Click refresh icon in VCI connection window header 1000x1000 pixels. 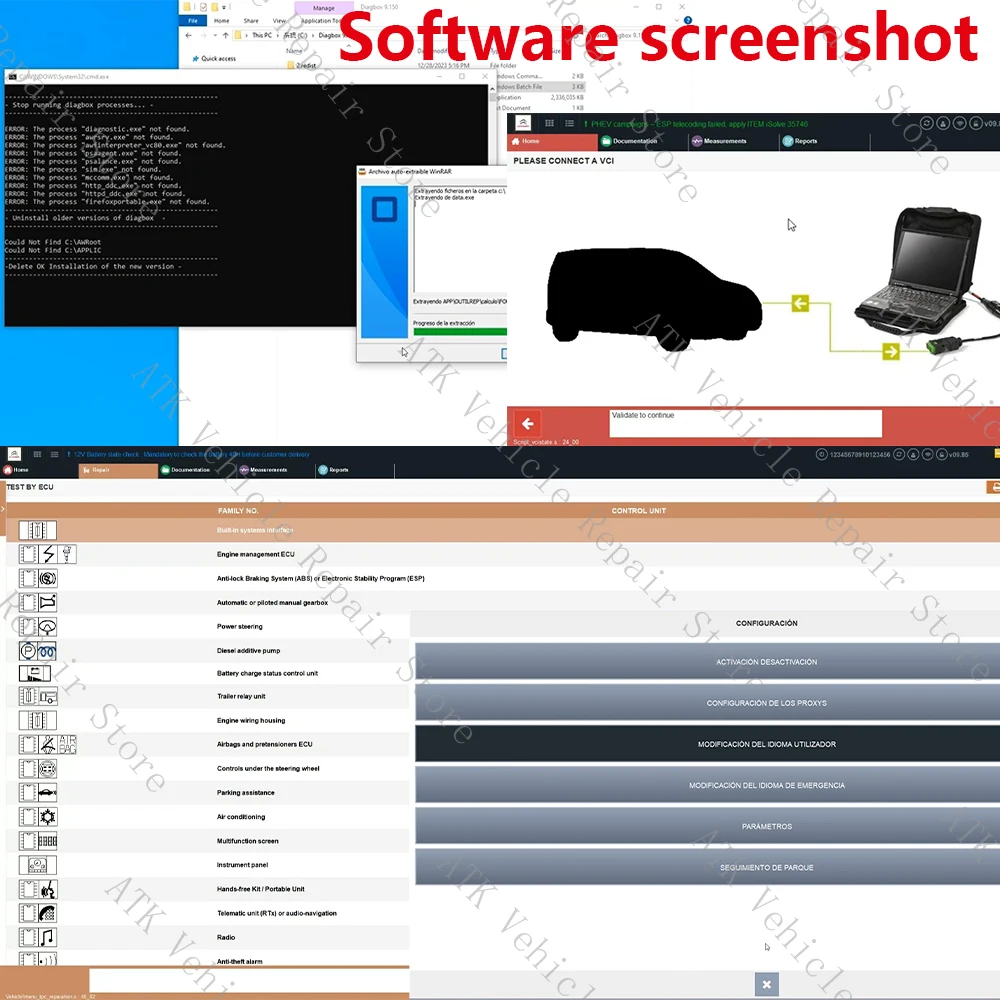point(927,123)
